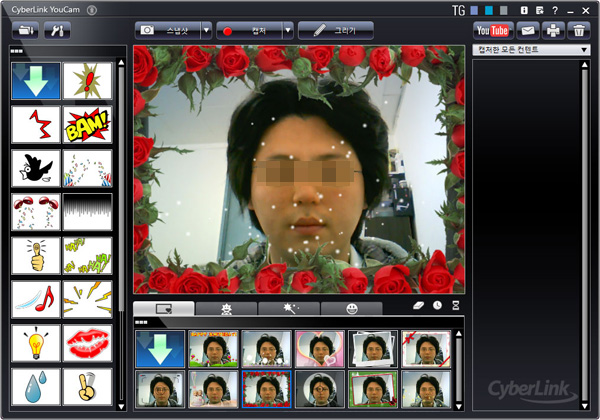Print captured content with printer icon
Image resolution: width=600 pixels, height=420 pixels.
[553, 31]
